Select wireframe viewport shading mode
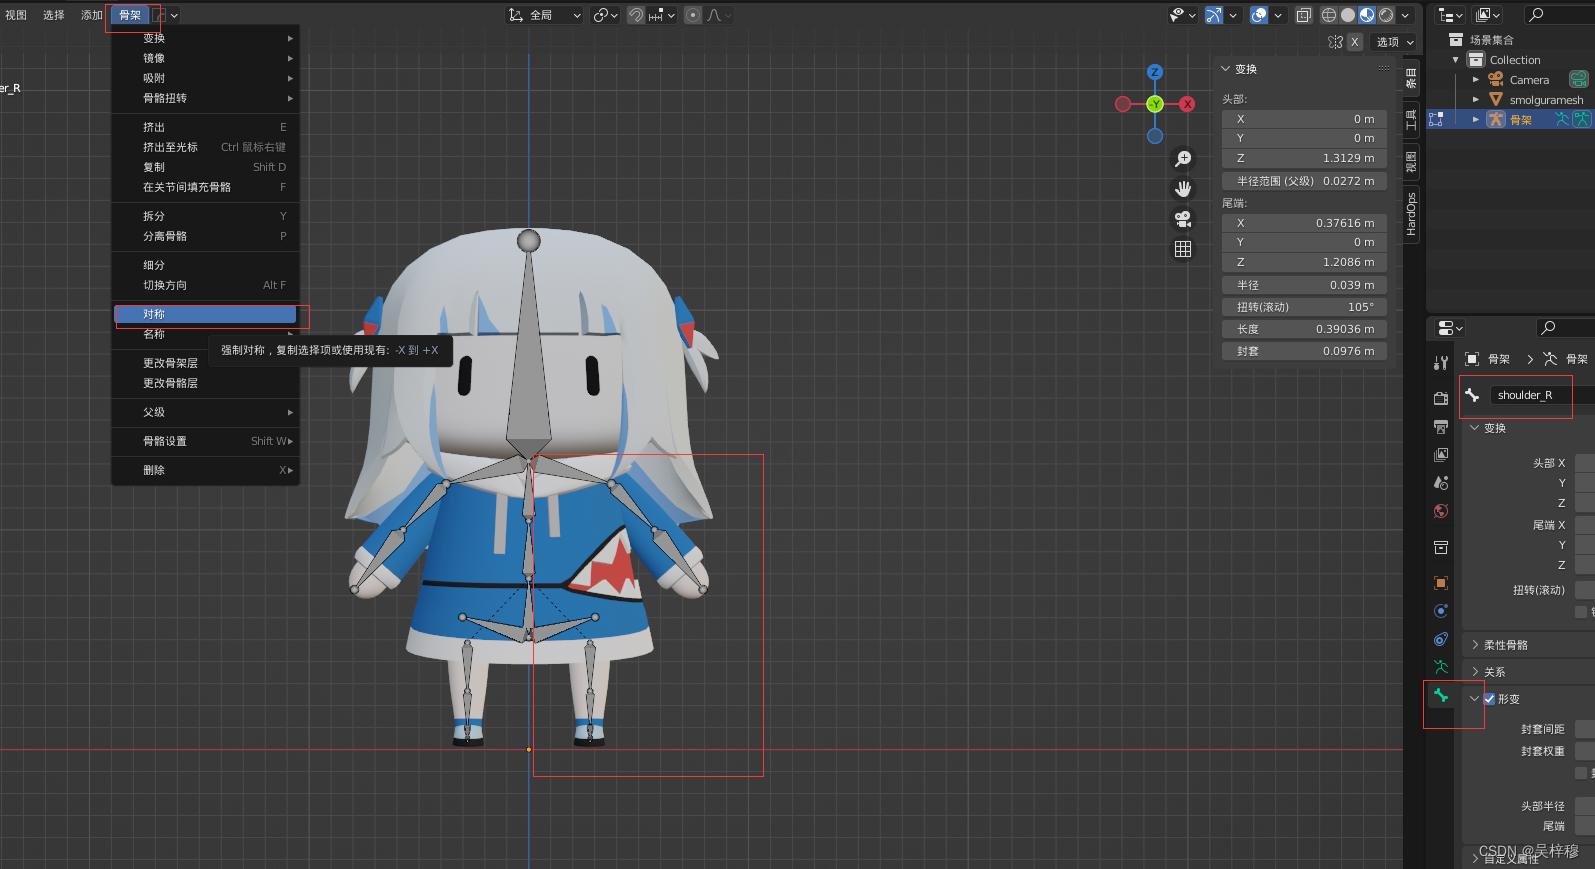This screenshot has height=869, width=1595. [1329, 15]
